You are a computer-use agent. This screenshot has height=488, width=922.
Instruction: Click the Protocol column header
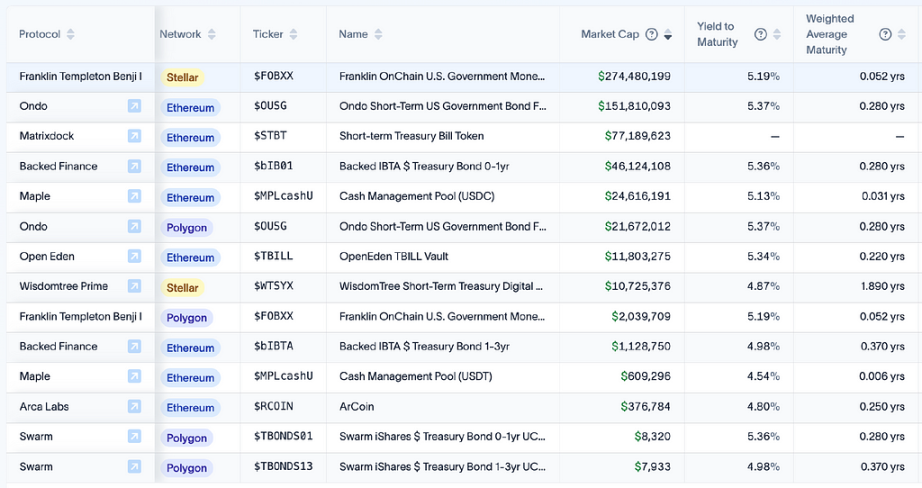click(39, 34)
